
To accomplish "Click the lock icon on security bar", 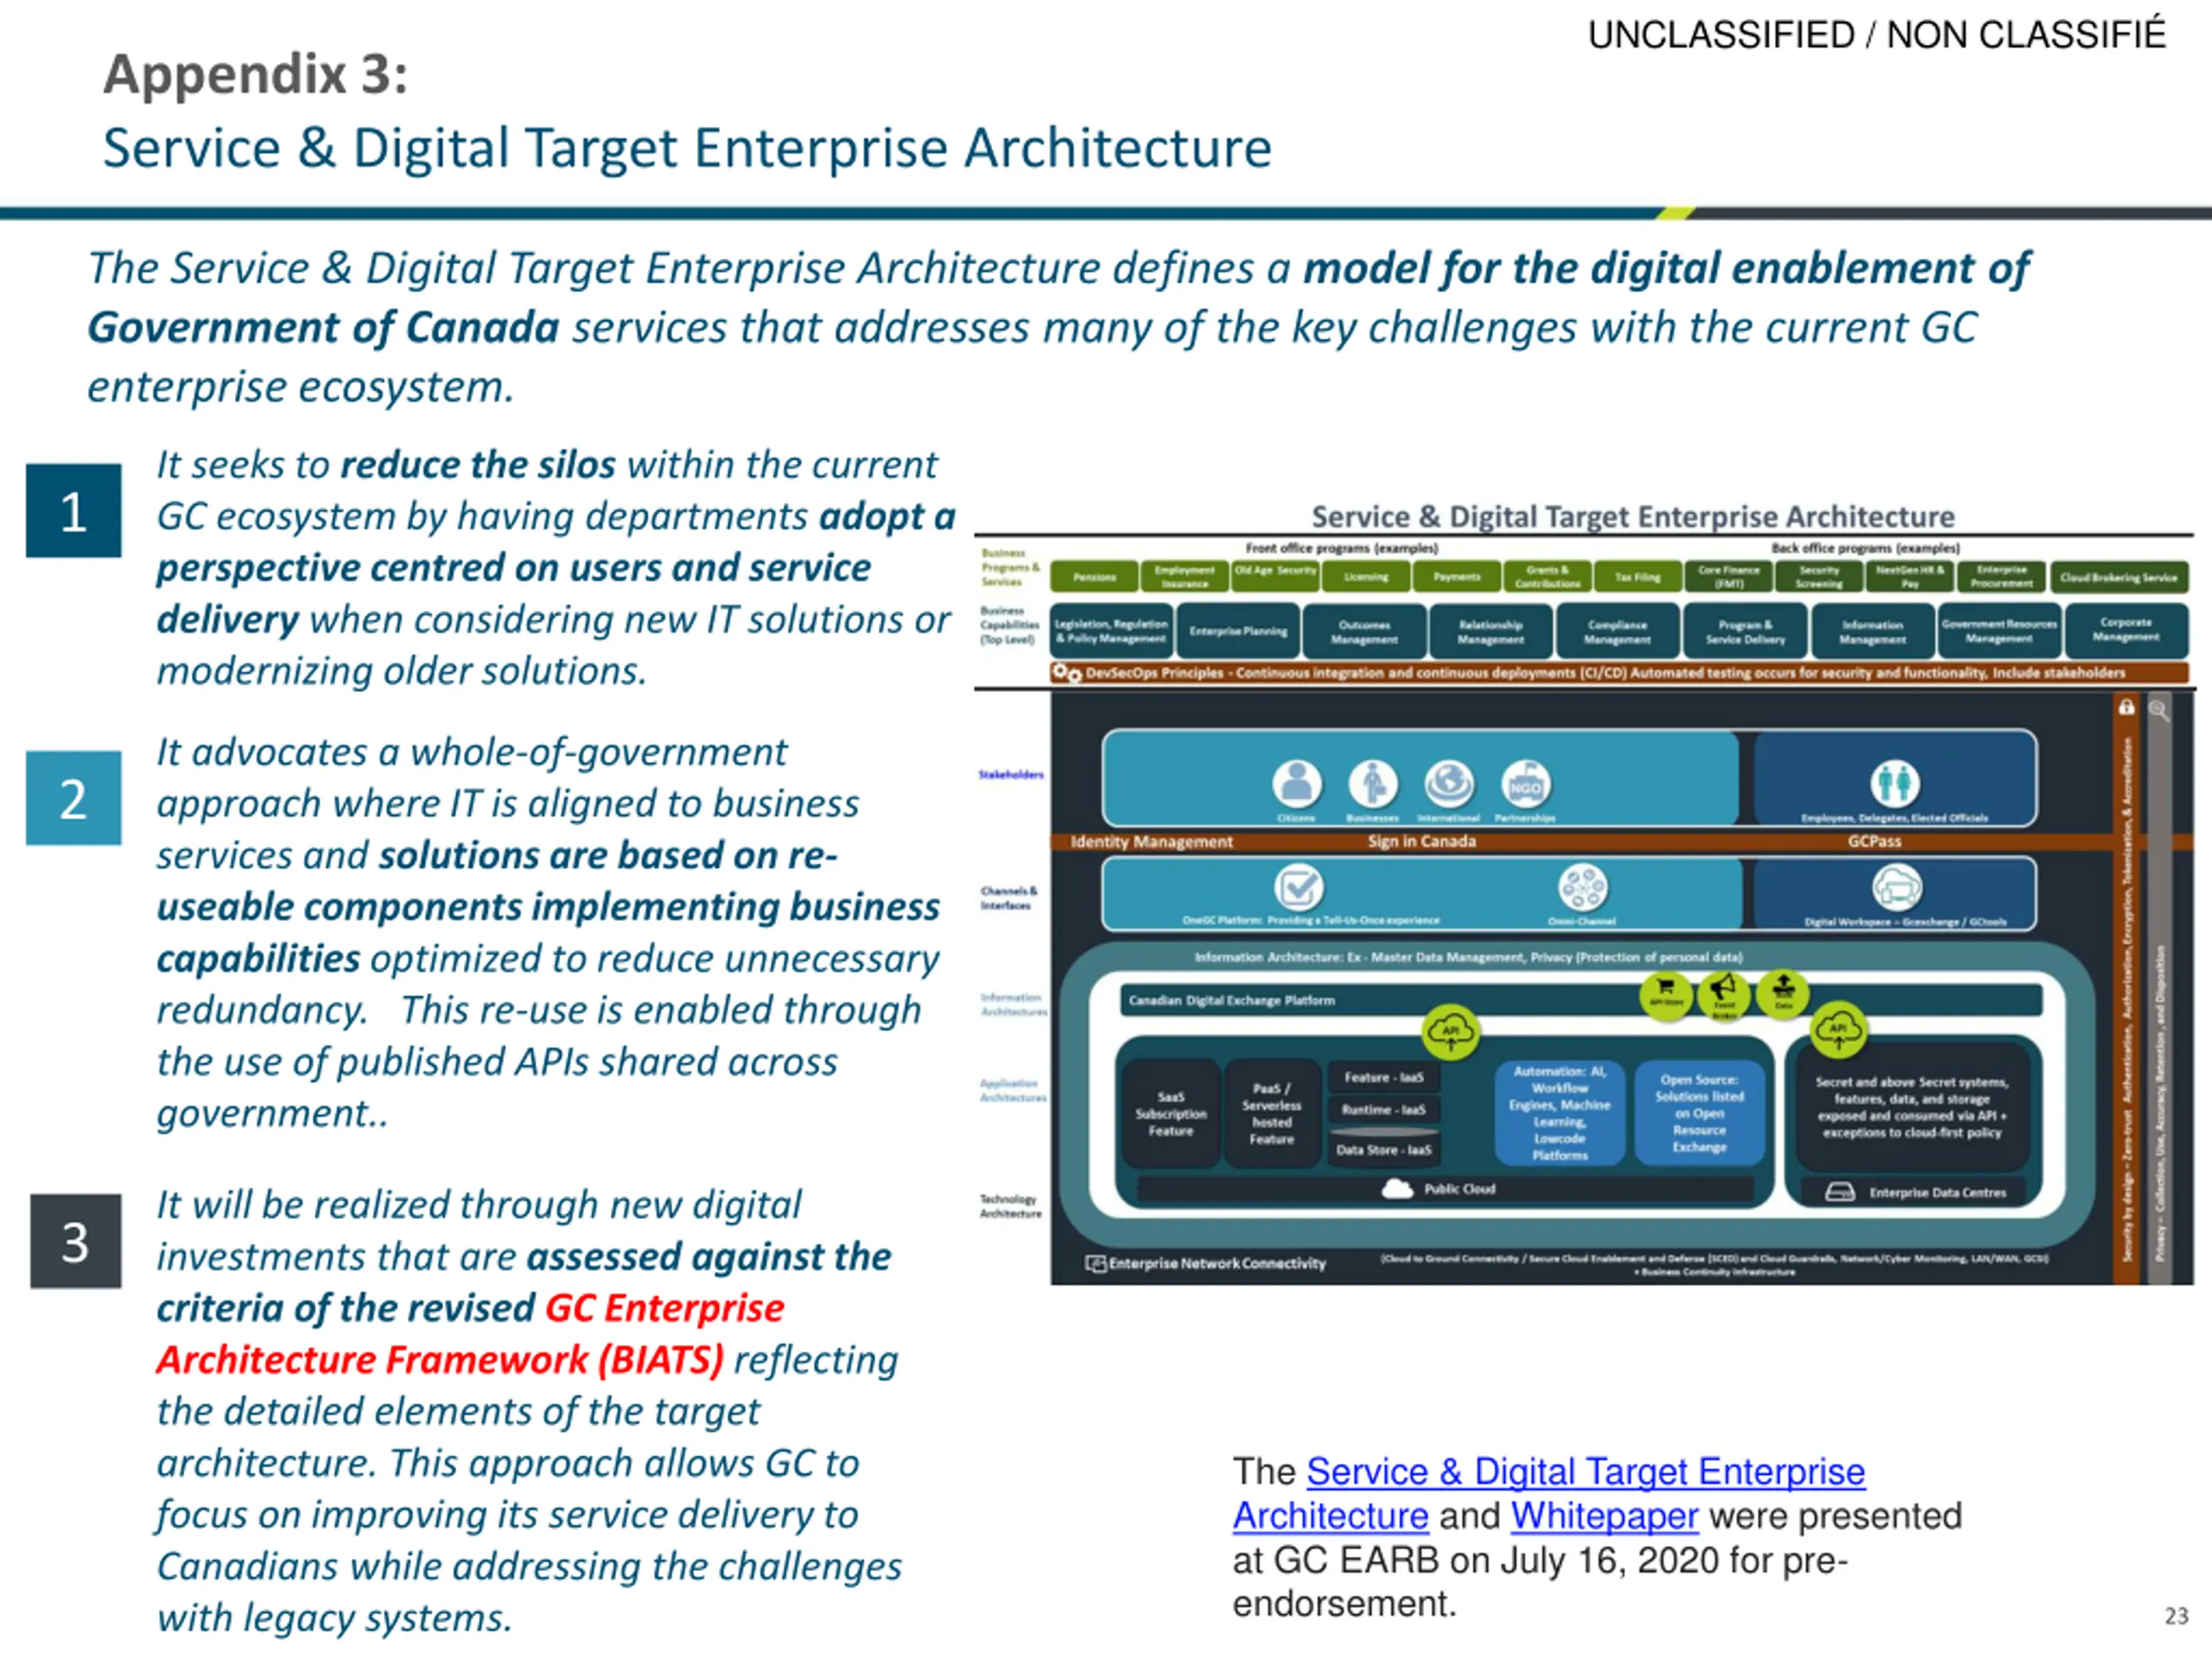I will [2126, 707].
